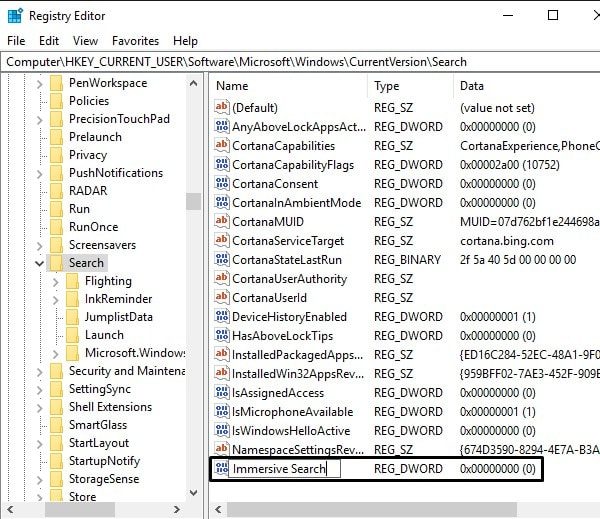The height and width of the screenshot is (519, 600).
Task: Select the StartupNotify key
Action: click(104, 461)
